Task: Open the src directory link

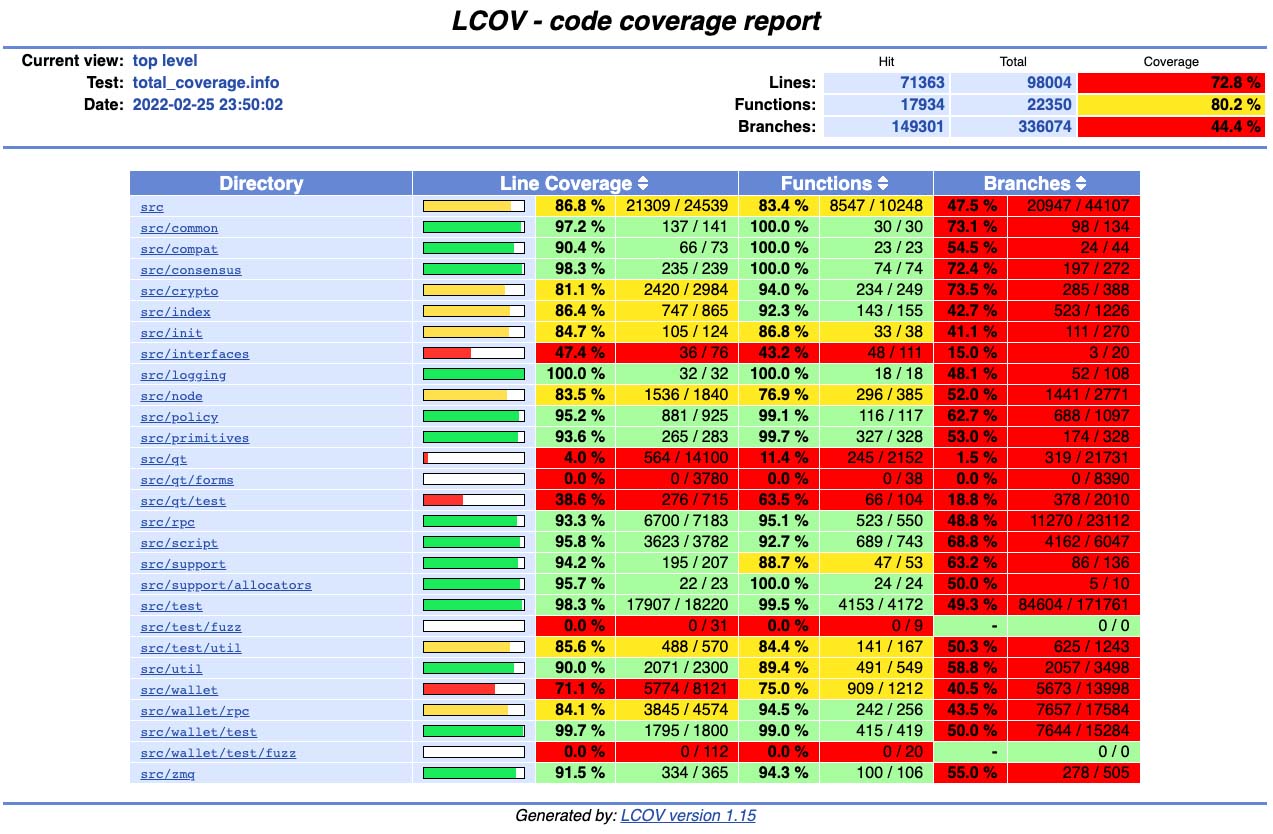Action: 152,207
